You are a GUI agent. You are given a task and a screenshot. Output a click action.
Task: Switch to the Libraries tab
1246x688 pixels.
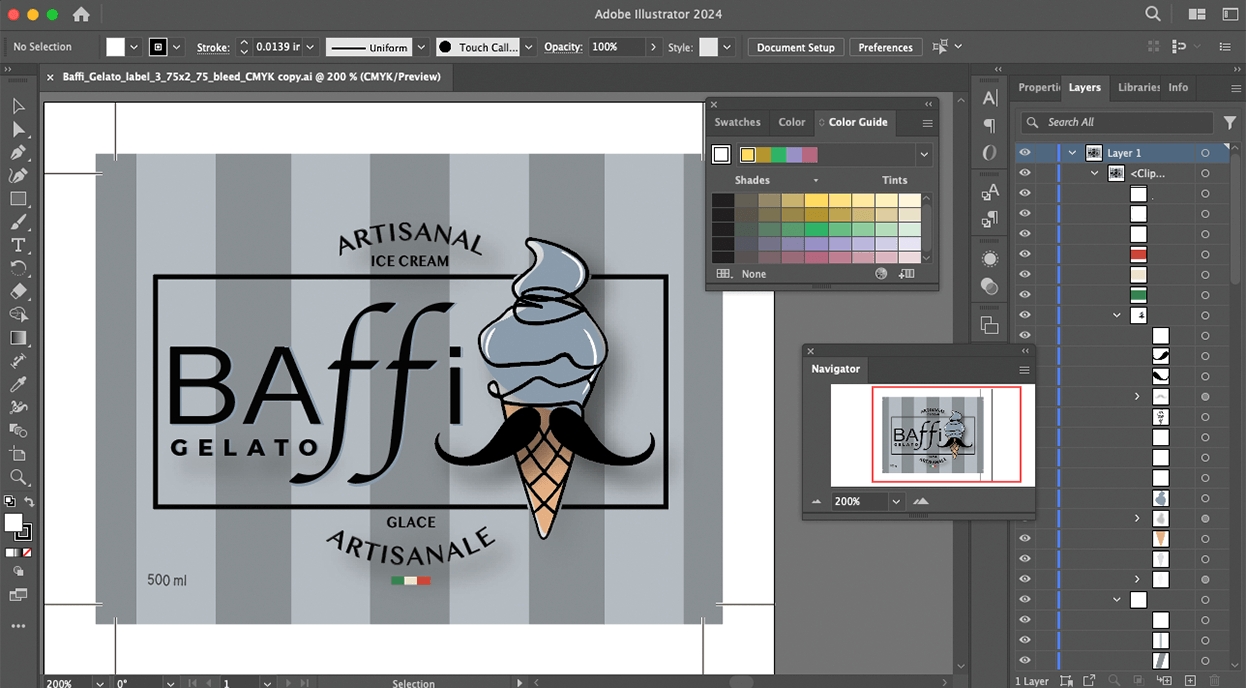pyautogui.click(x=1139, y=88)
